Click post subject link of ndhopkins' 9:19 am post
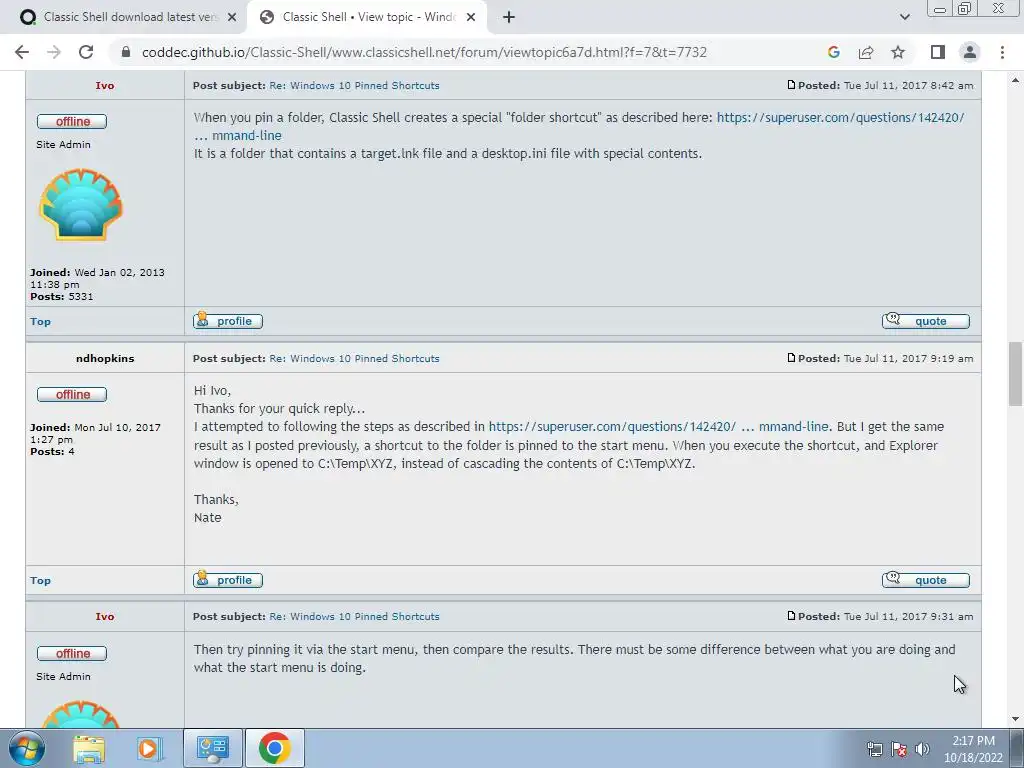Image resolution: width=1024 pixels, height=768 pixels. coord(354,359)
